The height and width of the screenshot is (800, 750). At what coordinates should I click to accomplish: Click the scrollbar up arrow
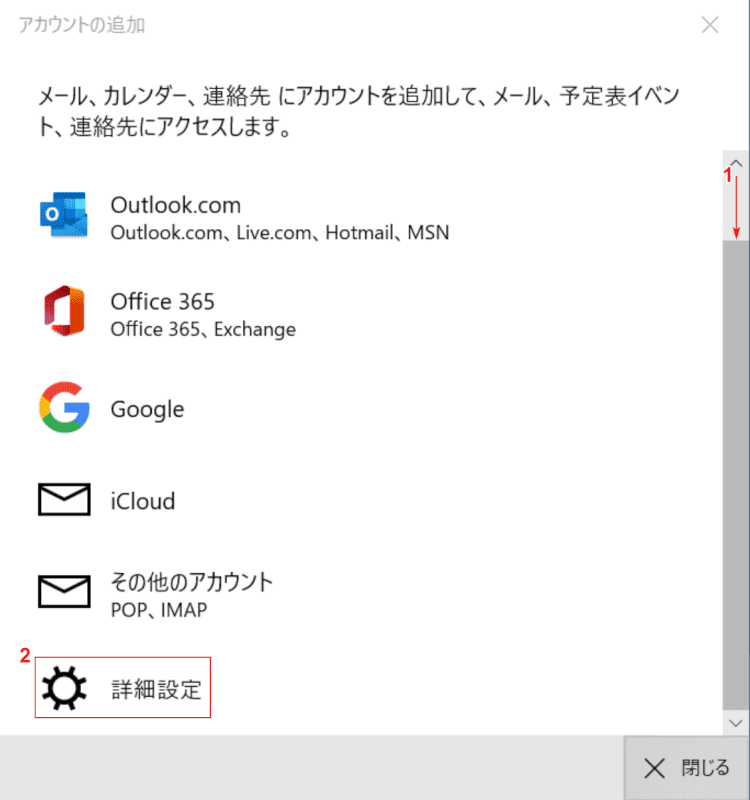click(736, 163)
